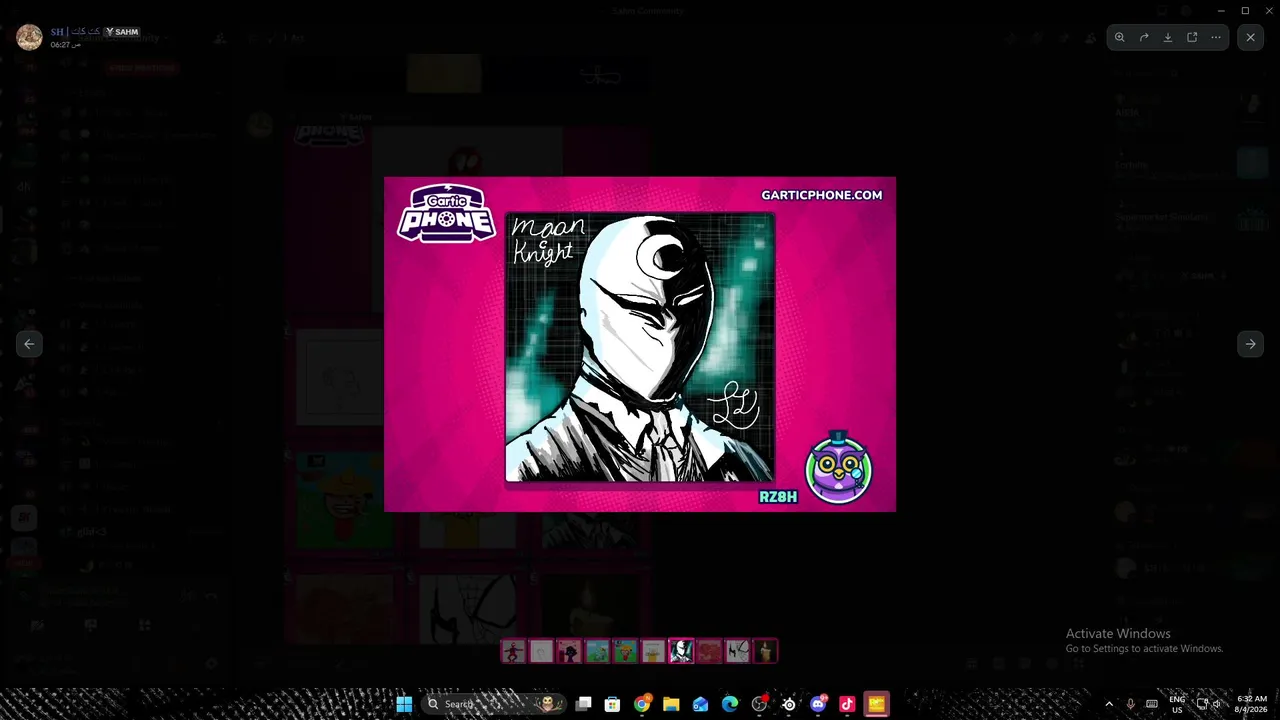The image size is (1280, 720).
Task: Click the Moon Knight drawing image
Action: pos(640,344)
